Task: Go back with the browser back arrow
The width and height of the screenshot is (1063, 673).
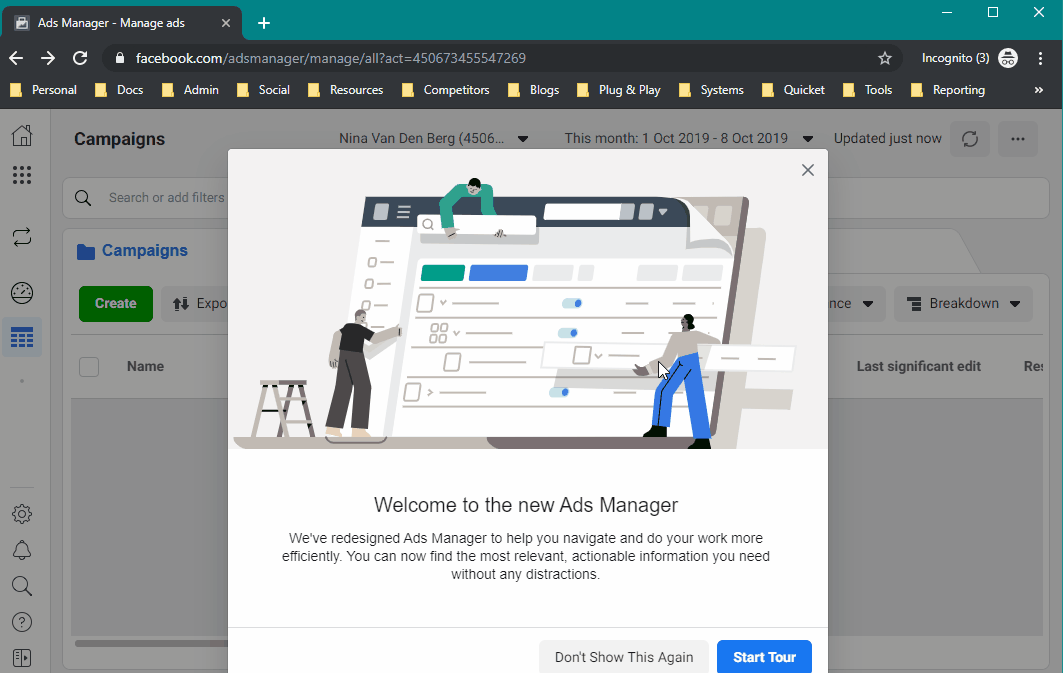Action: coord(16,58)
